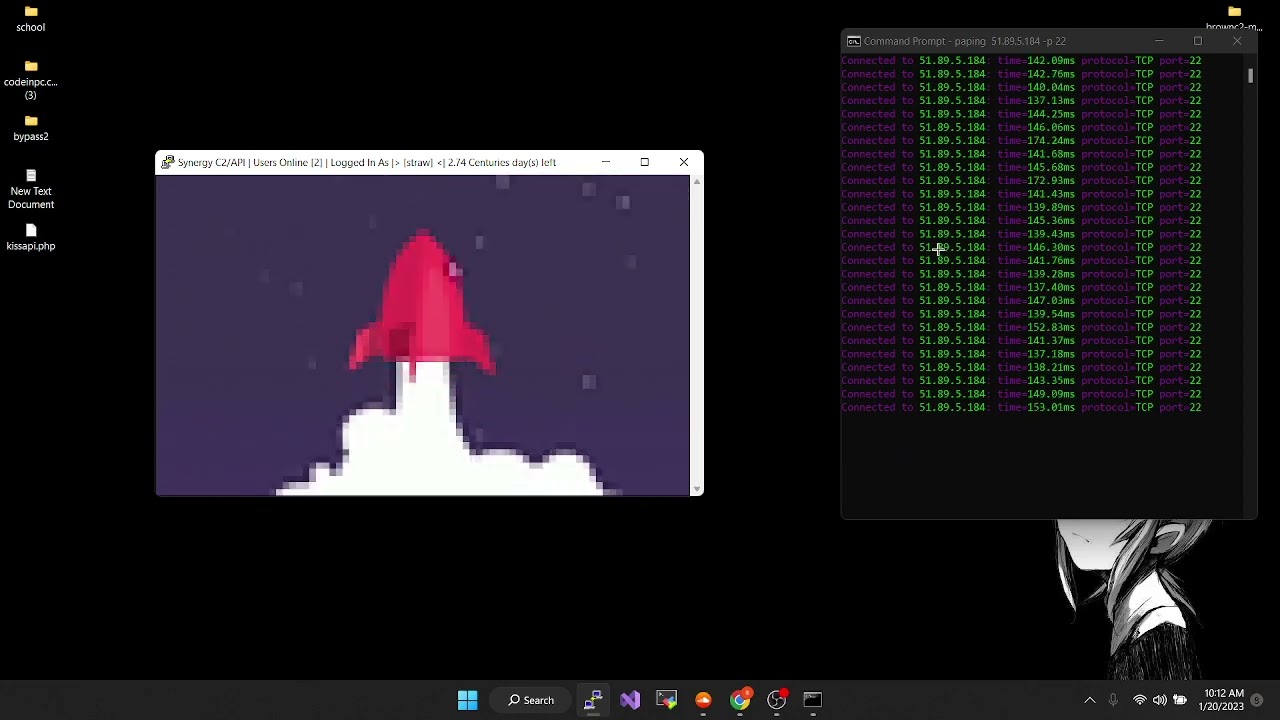Open the kissapi.php file
This screenshot has width=1280, height=720.
pyautogui.click(x=30, y=237)
